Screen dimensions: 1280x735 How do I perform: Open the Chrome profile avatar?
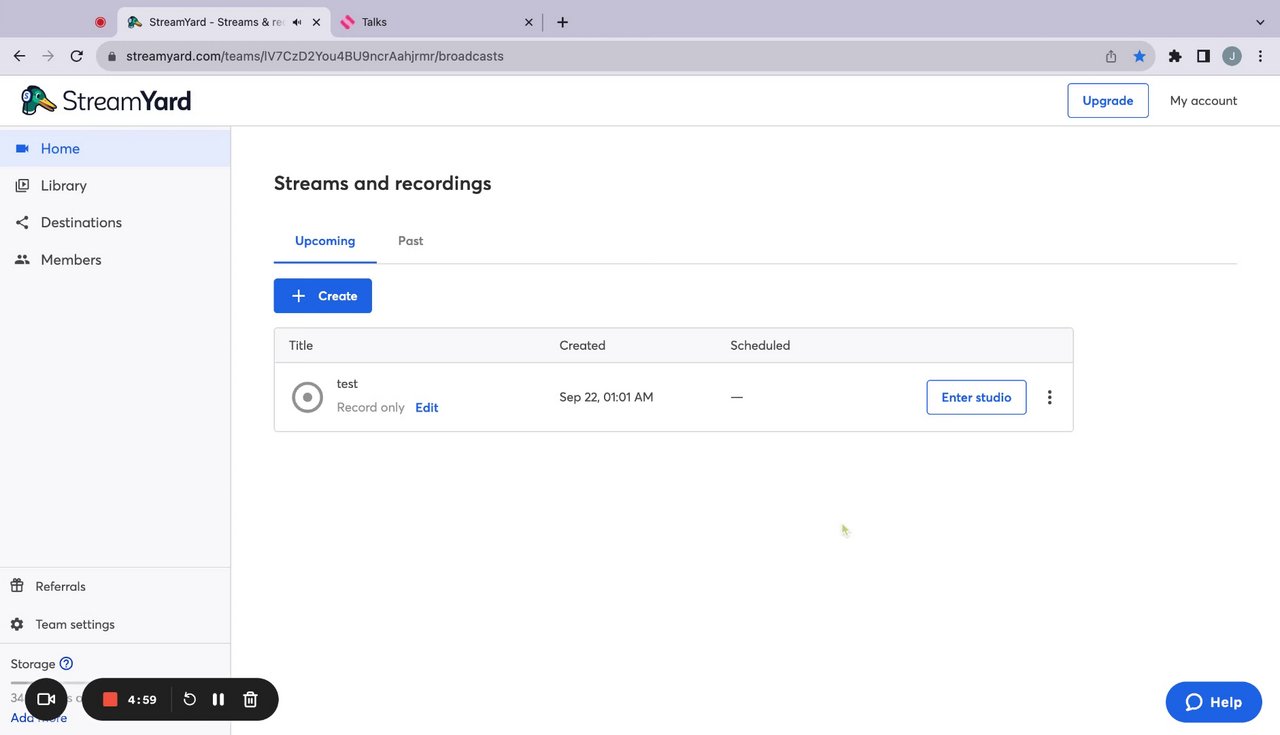coord(1231,56)
